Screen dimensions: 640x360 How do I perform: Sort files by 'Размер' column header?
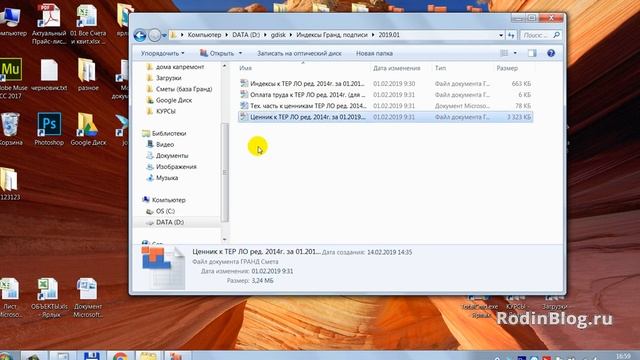(x=507, y=68)
